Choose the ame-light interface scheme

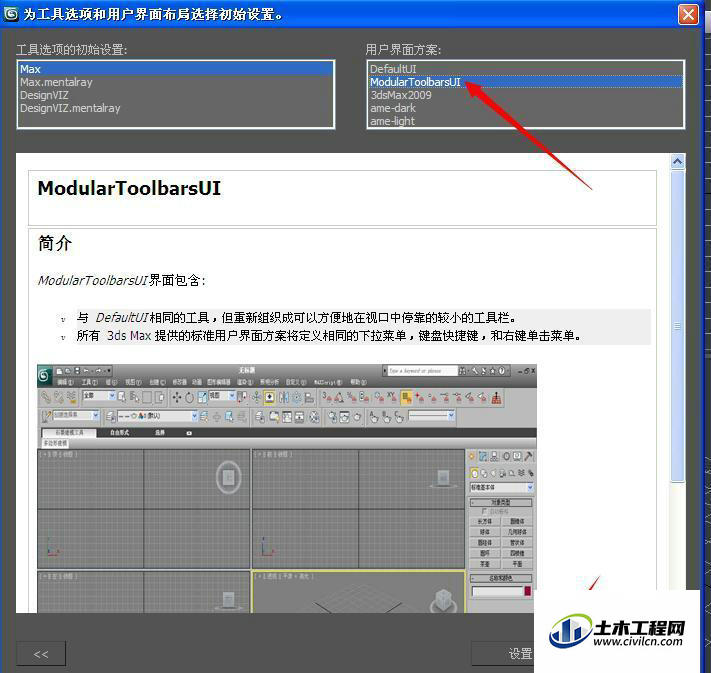[x=525, y=121]
